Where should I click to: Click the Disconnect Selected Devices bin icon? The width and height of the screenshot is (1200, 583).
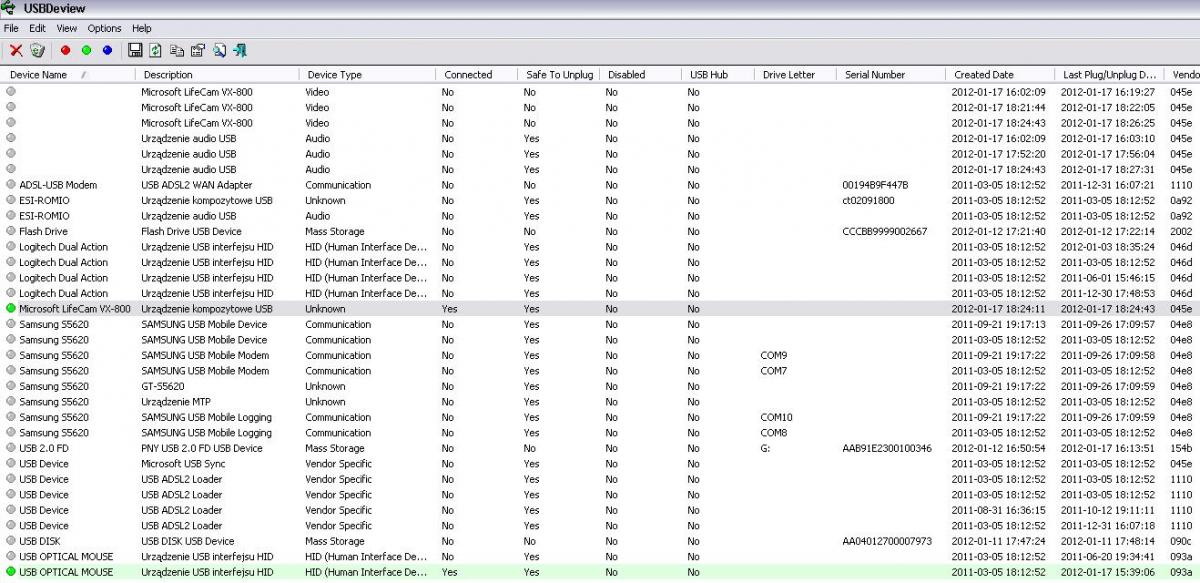(37, 50)
